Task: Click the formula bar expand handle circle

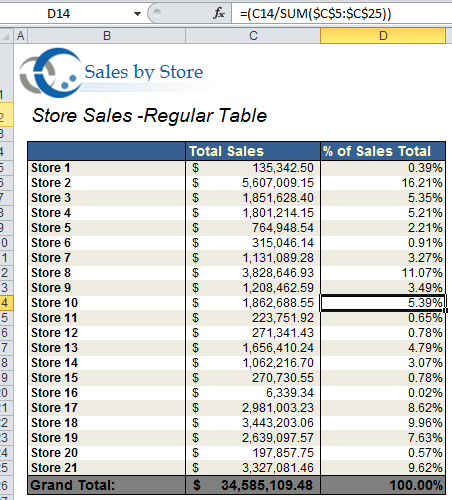Action: click(157, 13)
